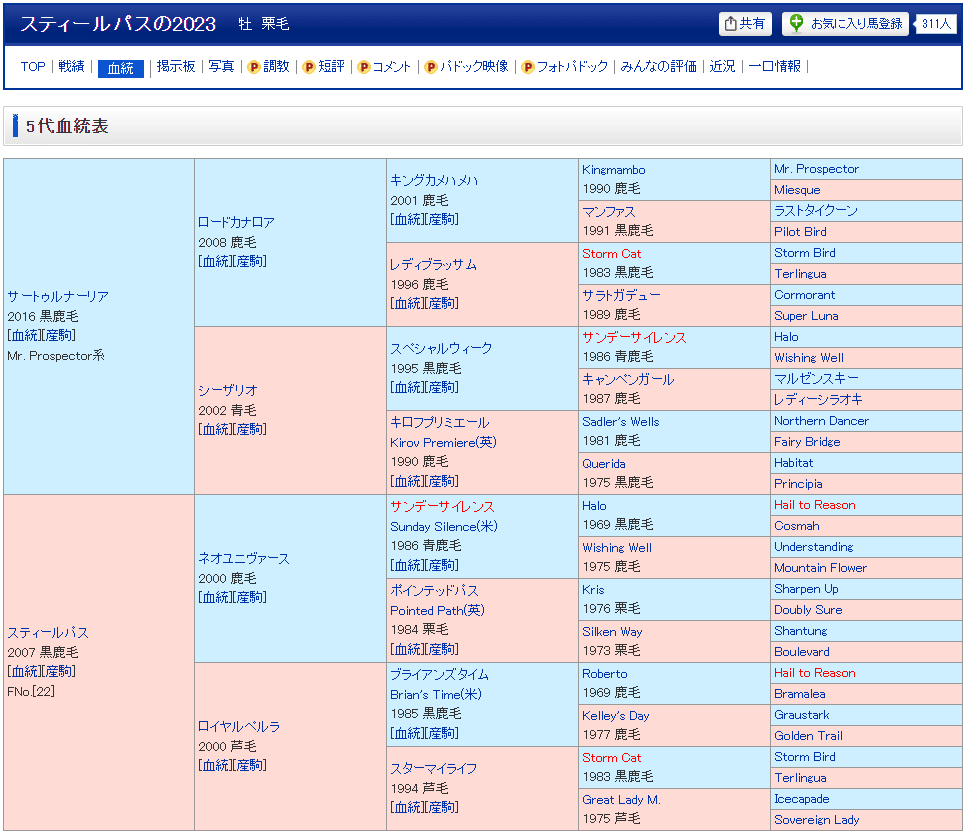Open Sovereign Lady link
The width and height of the screenshot is (964, 833).
pos(817,819)
